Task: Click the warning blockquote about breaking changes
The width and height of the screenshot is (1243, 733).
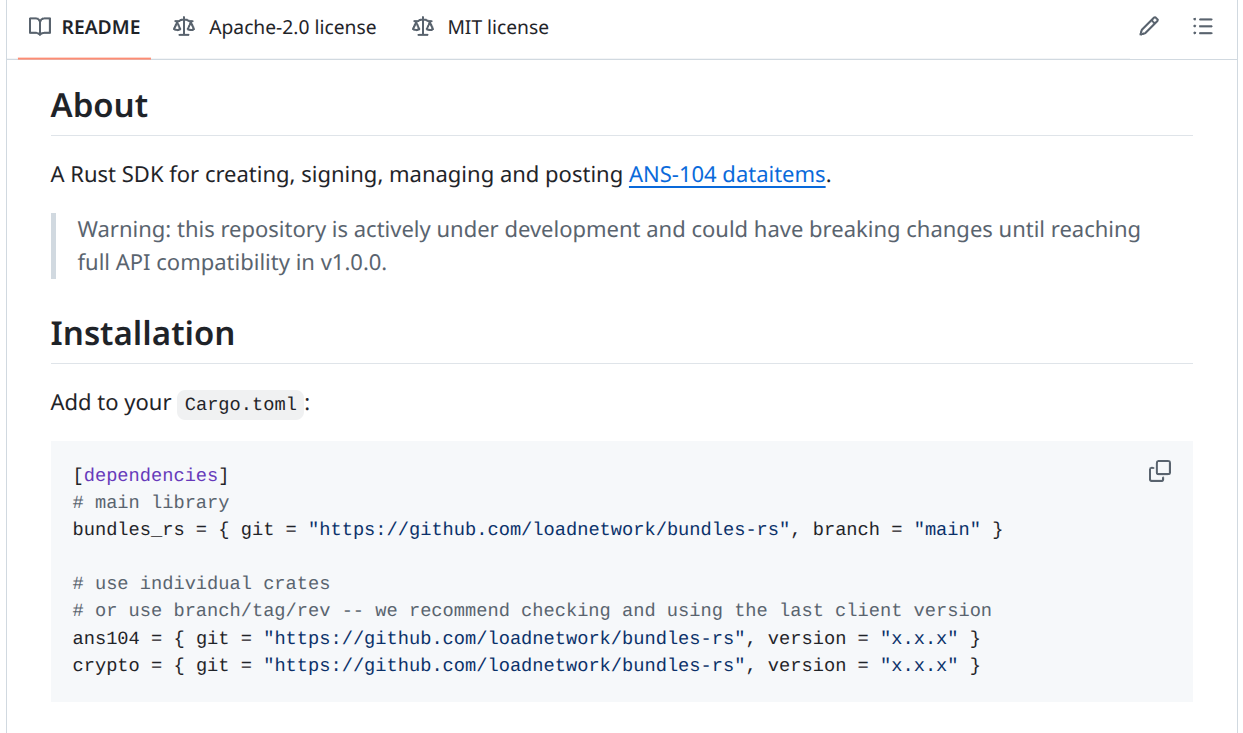Action: [609, 246]
